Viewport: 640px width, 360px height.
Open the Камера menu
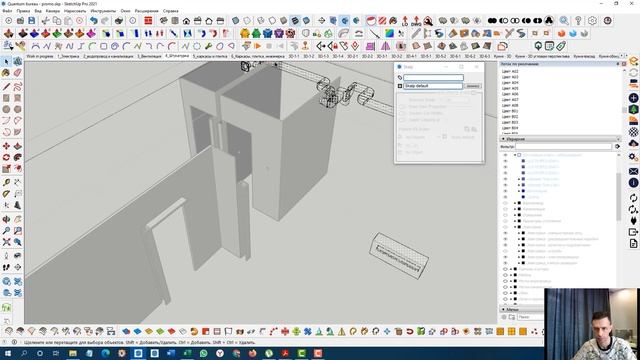point(53,11)
